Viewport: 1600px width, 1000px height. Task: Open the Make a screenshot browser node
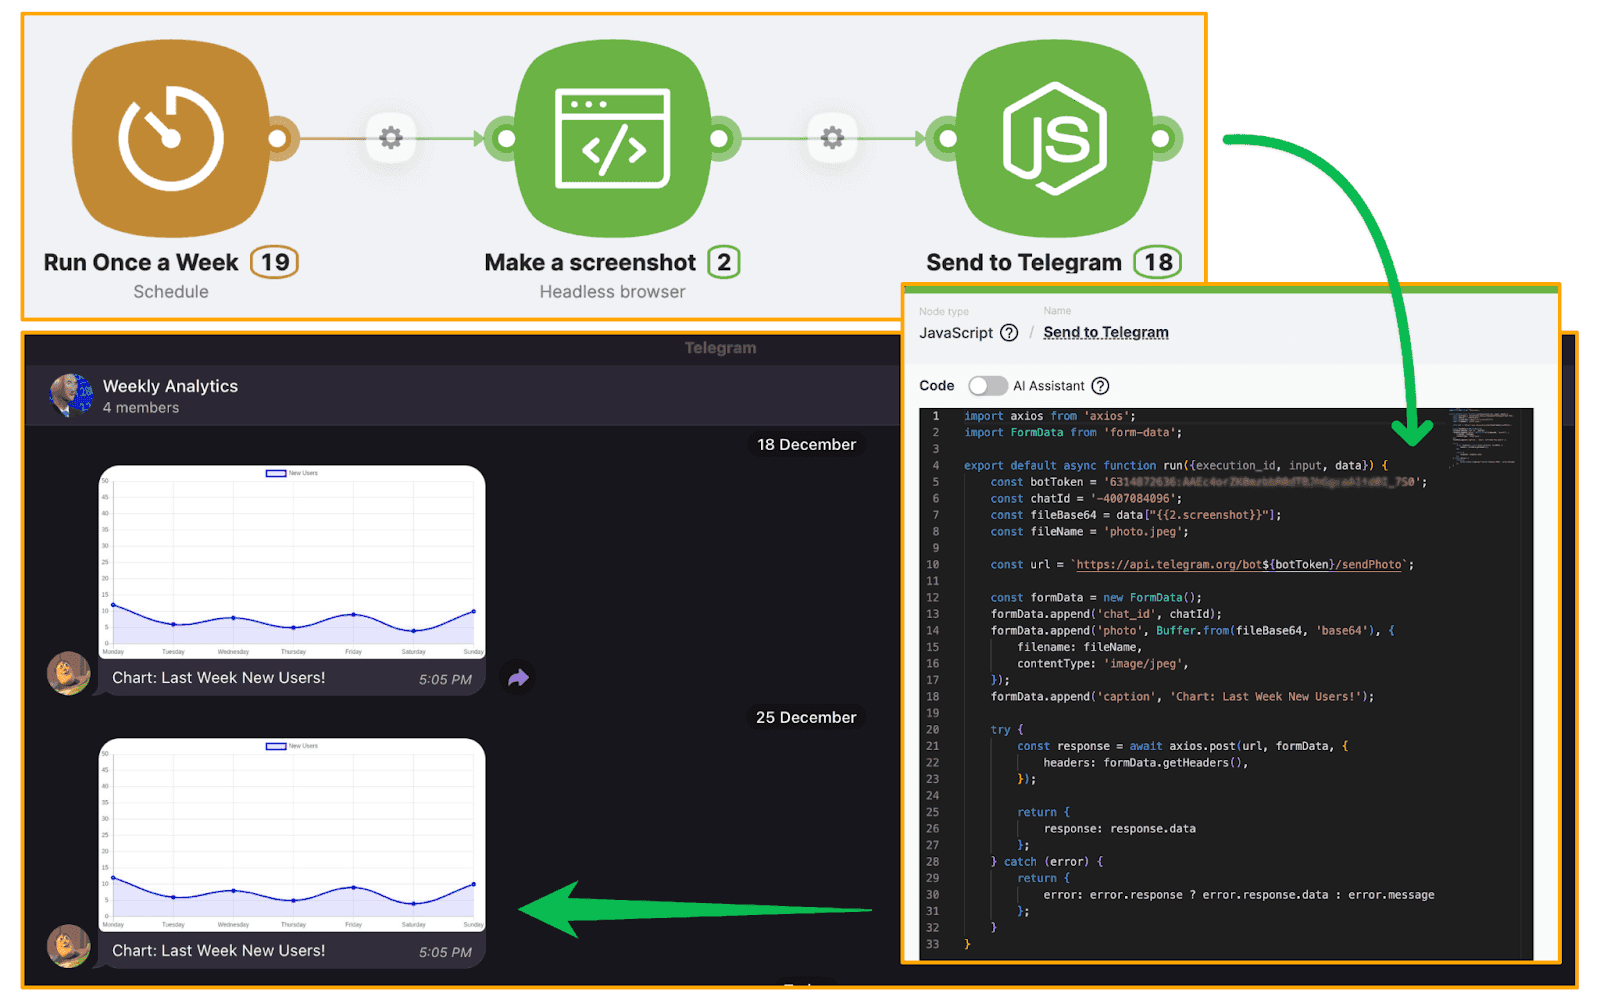[612, 139]
